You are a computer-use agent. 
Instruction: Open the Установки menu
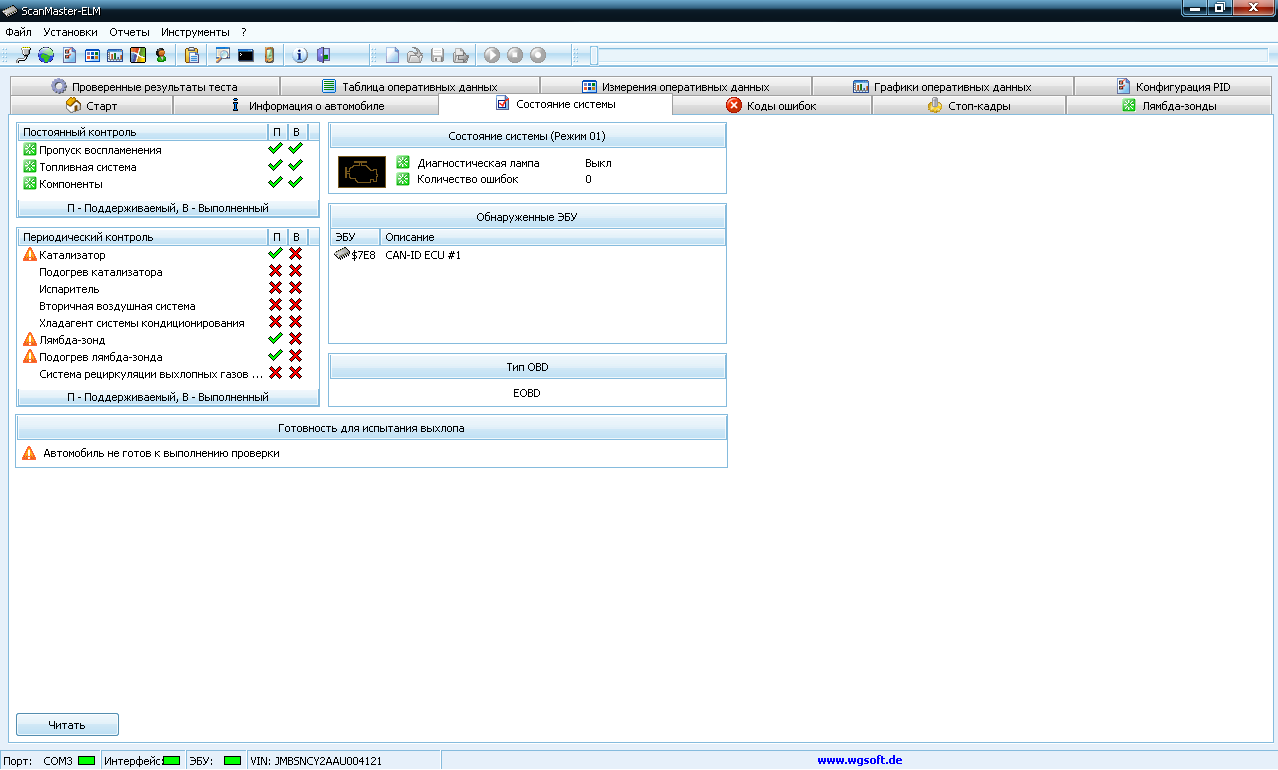[x=71, y=32]
